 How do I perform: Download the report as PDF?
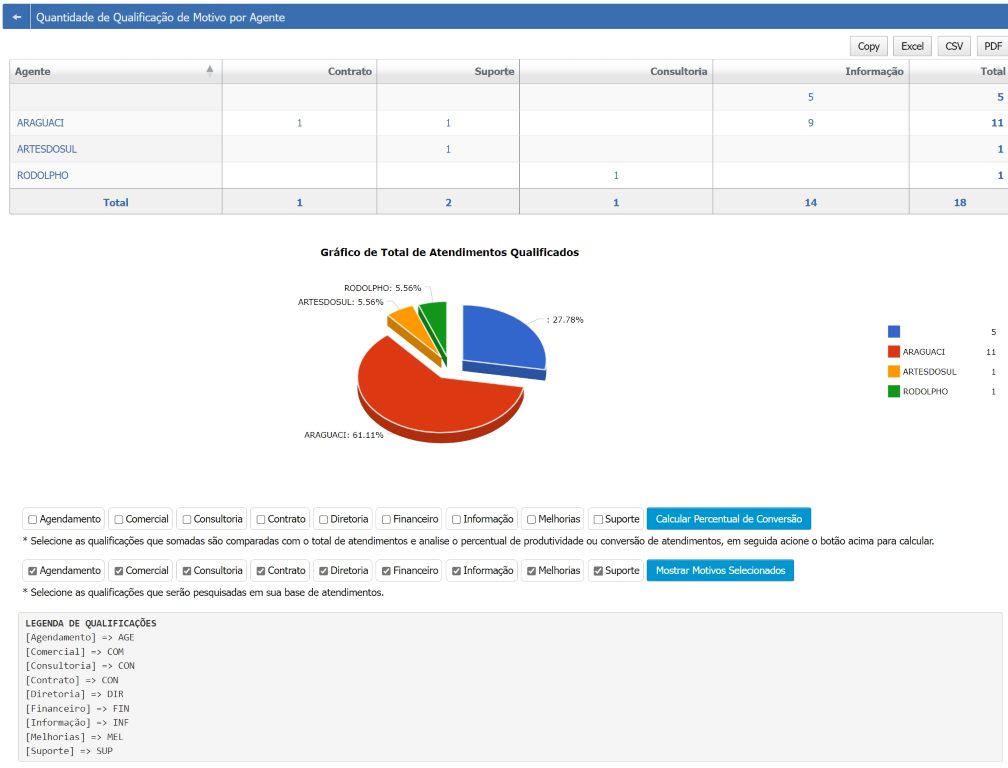point(993,46)
